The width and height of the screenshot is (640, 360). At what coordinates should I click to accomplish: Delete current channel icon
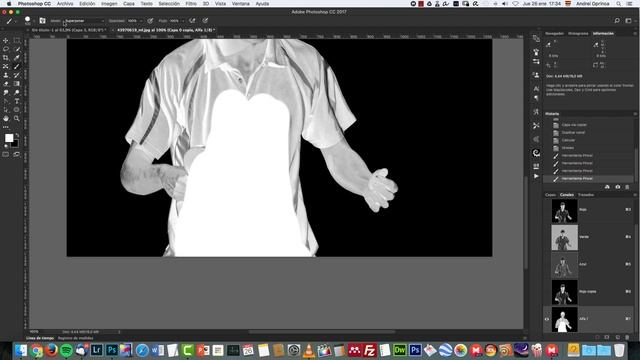click(627, 337)
